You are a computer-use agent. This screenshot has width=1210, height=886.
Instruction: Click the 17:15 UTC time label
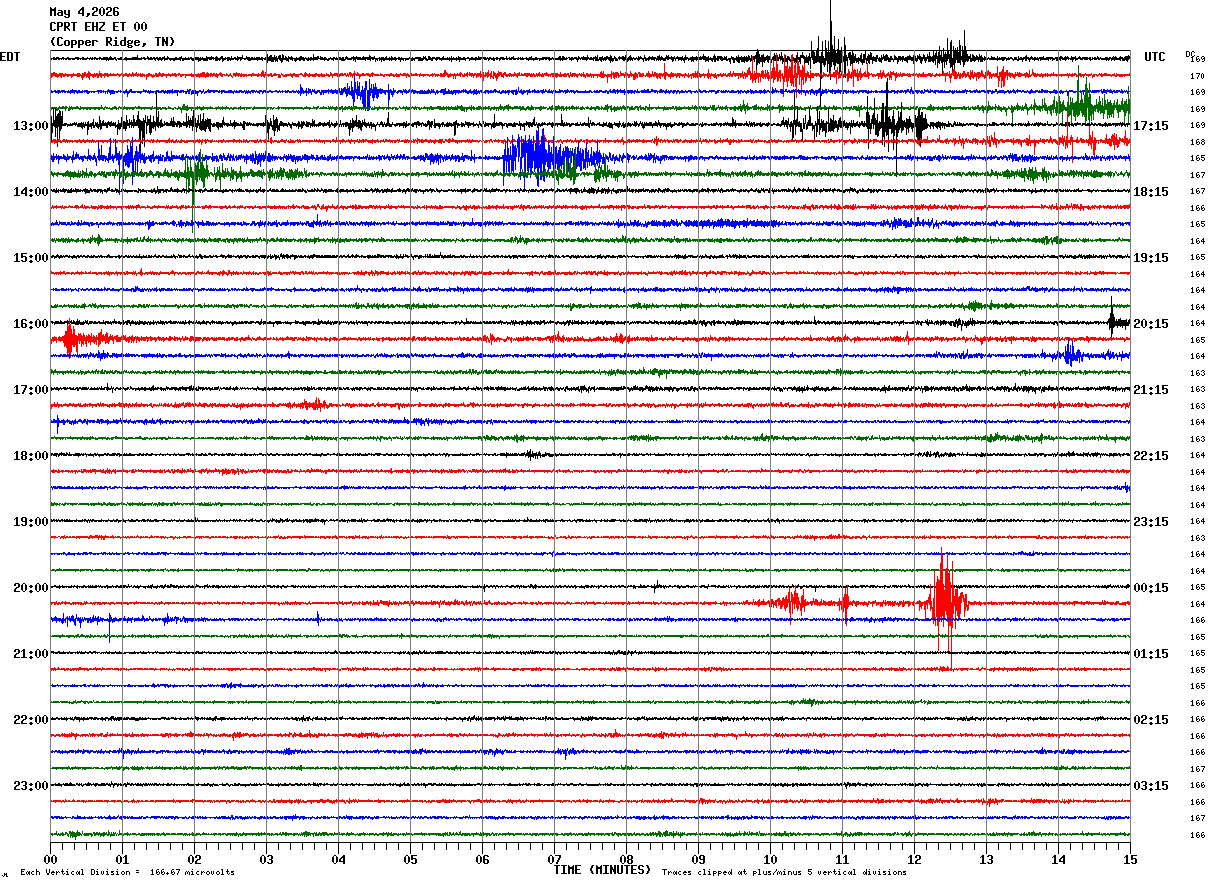click(1151, 126)
